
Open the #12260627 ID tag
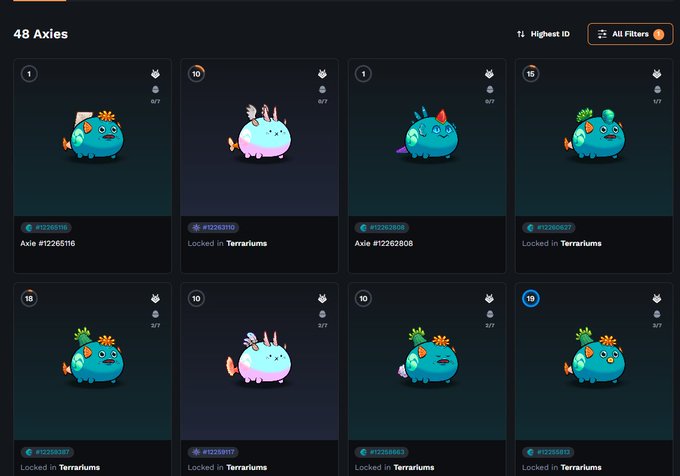click(549, 228)
